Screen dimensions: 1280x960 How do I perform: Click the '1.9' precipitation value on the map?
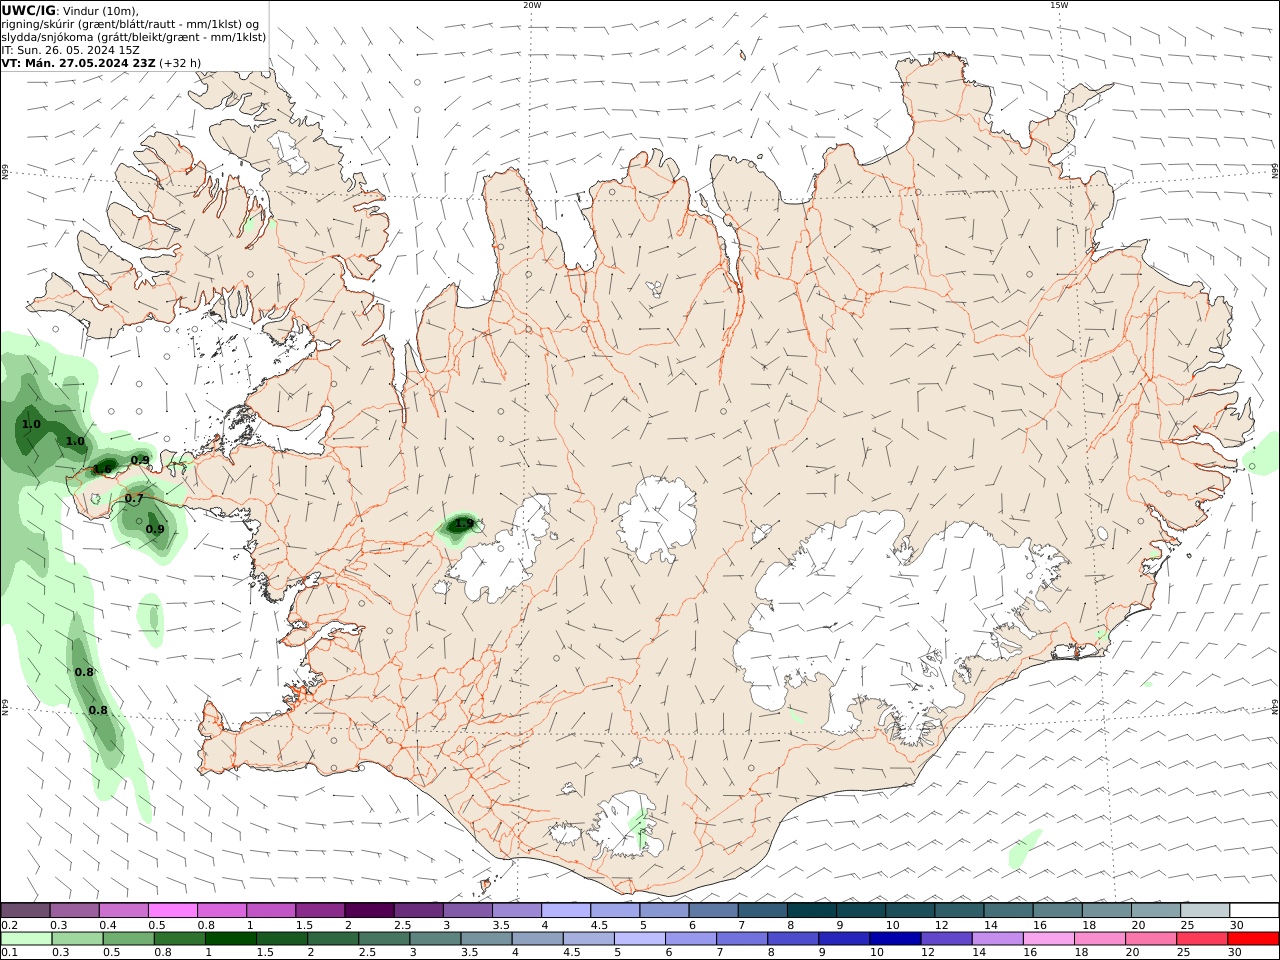click(464, 523)
